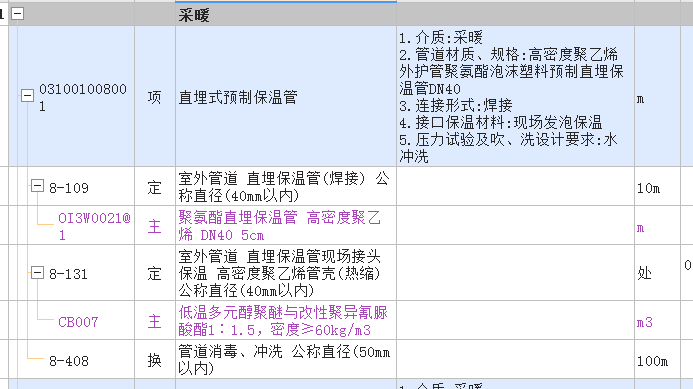The height and width of the screenshot is (389, 693).
Task: Click the 处 unit cell
Action: (657, 273)
